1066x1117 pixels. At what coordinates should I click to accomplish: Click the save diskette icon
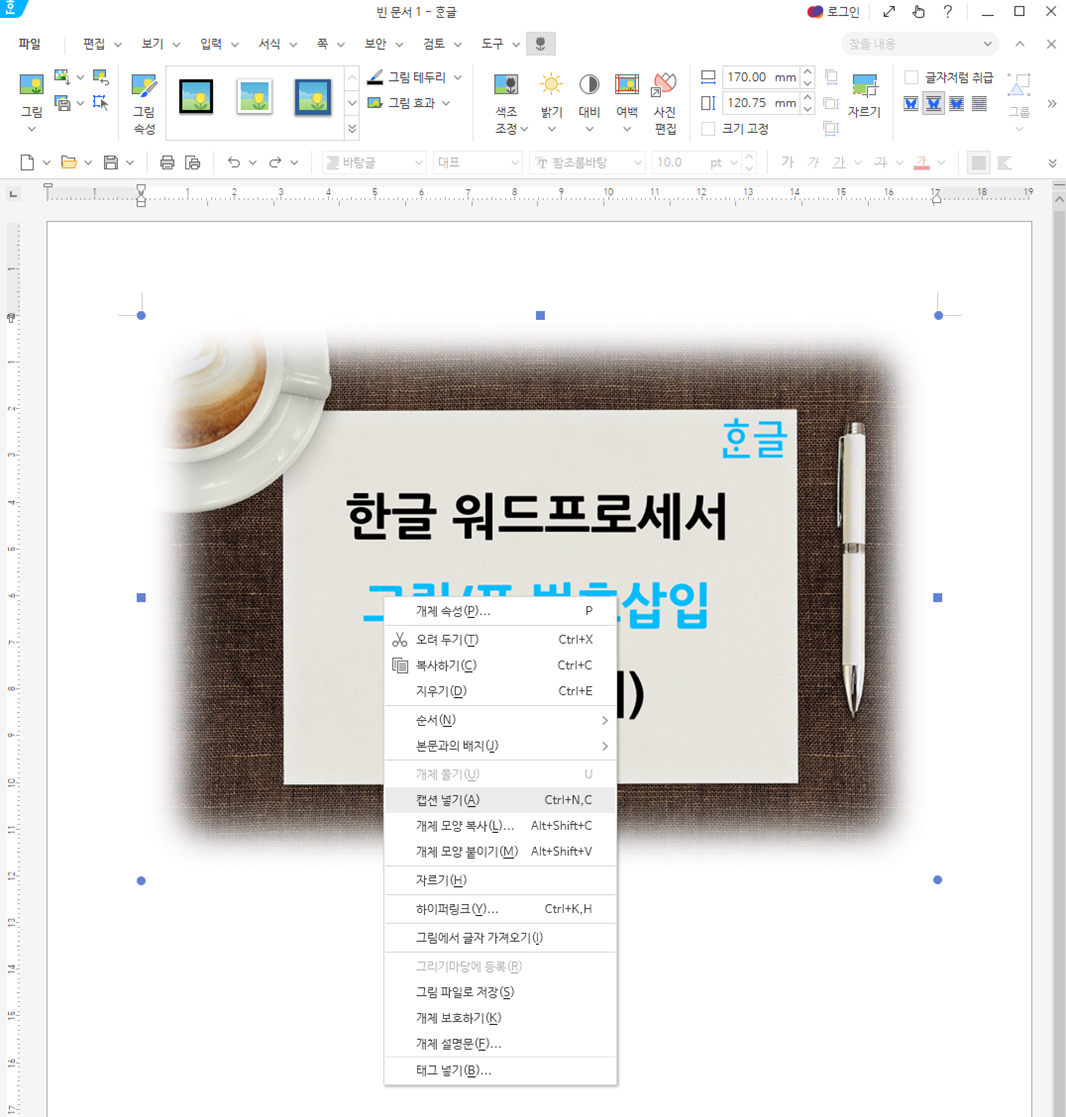[x=110, y=162]
